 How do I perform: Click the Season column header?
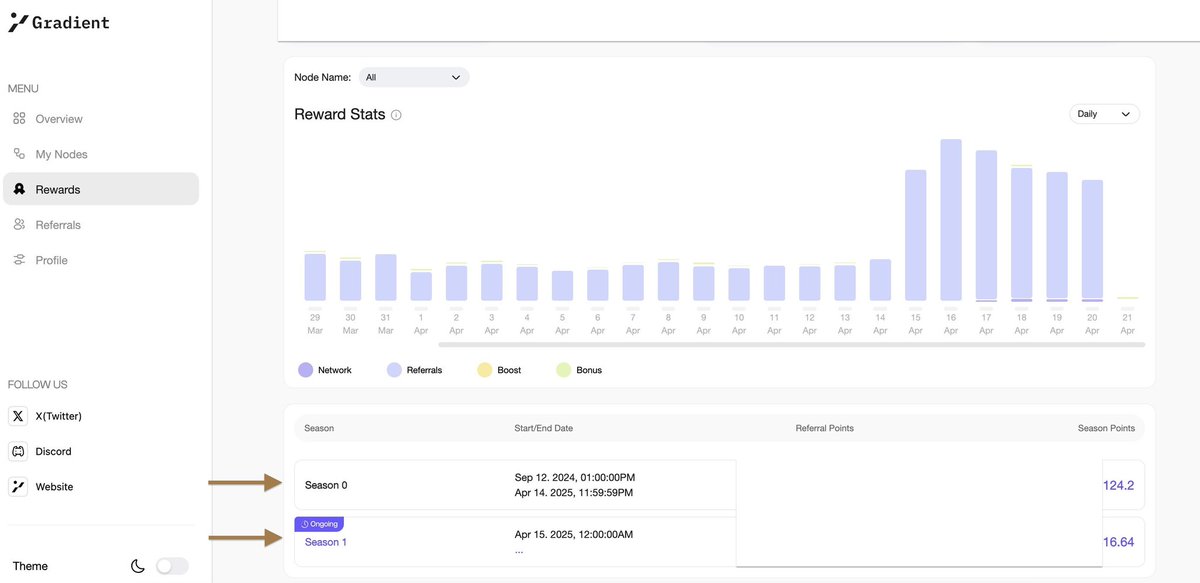[x=319, y=428]
